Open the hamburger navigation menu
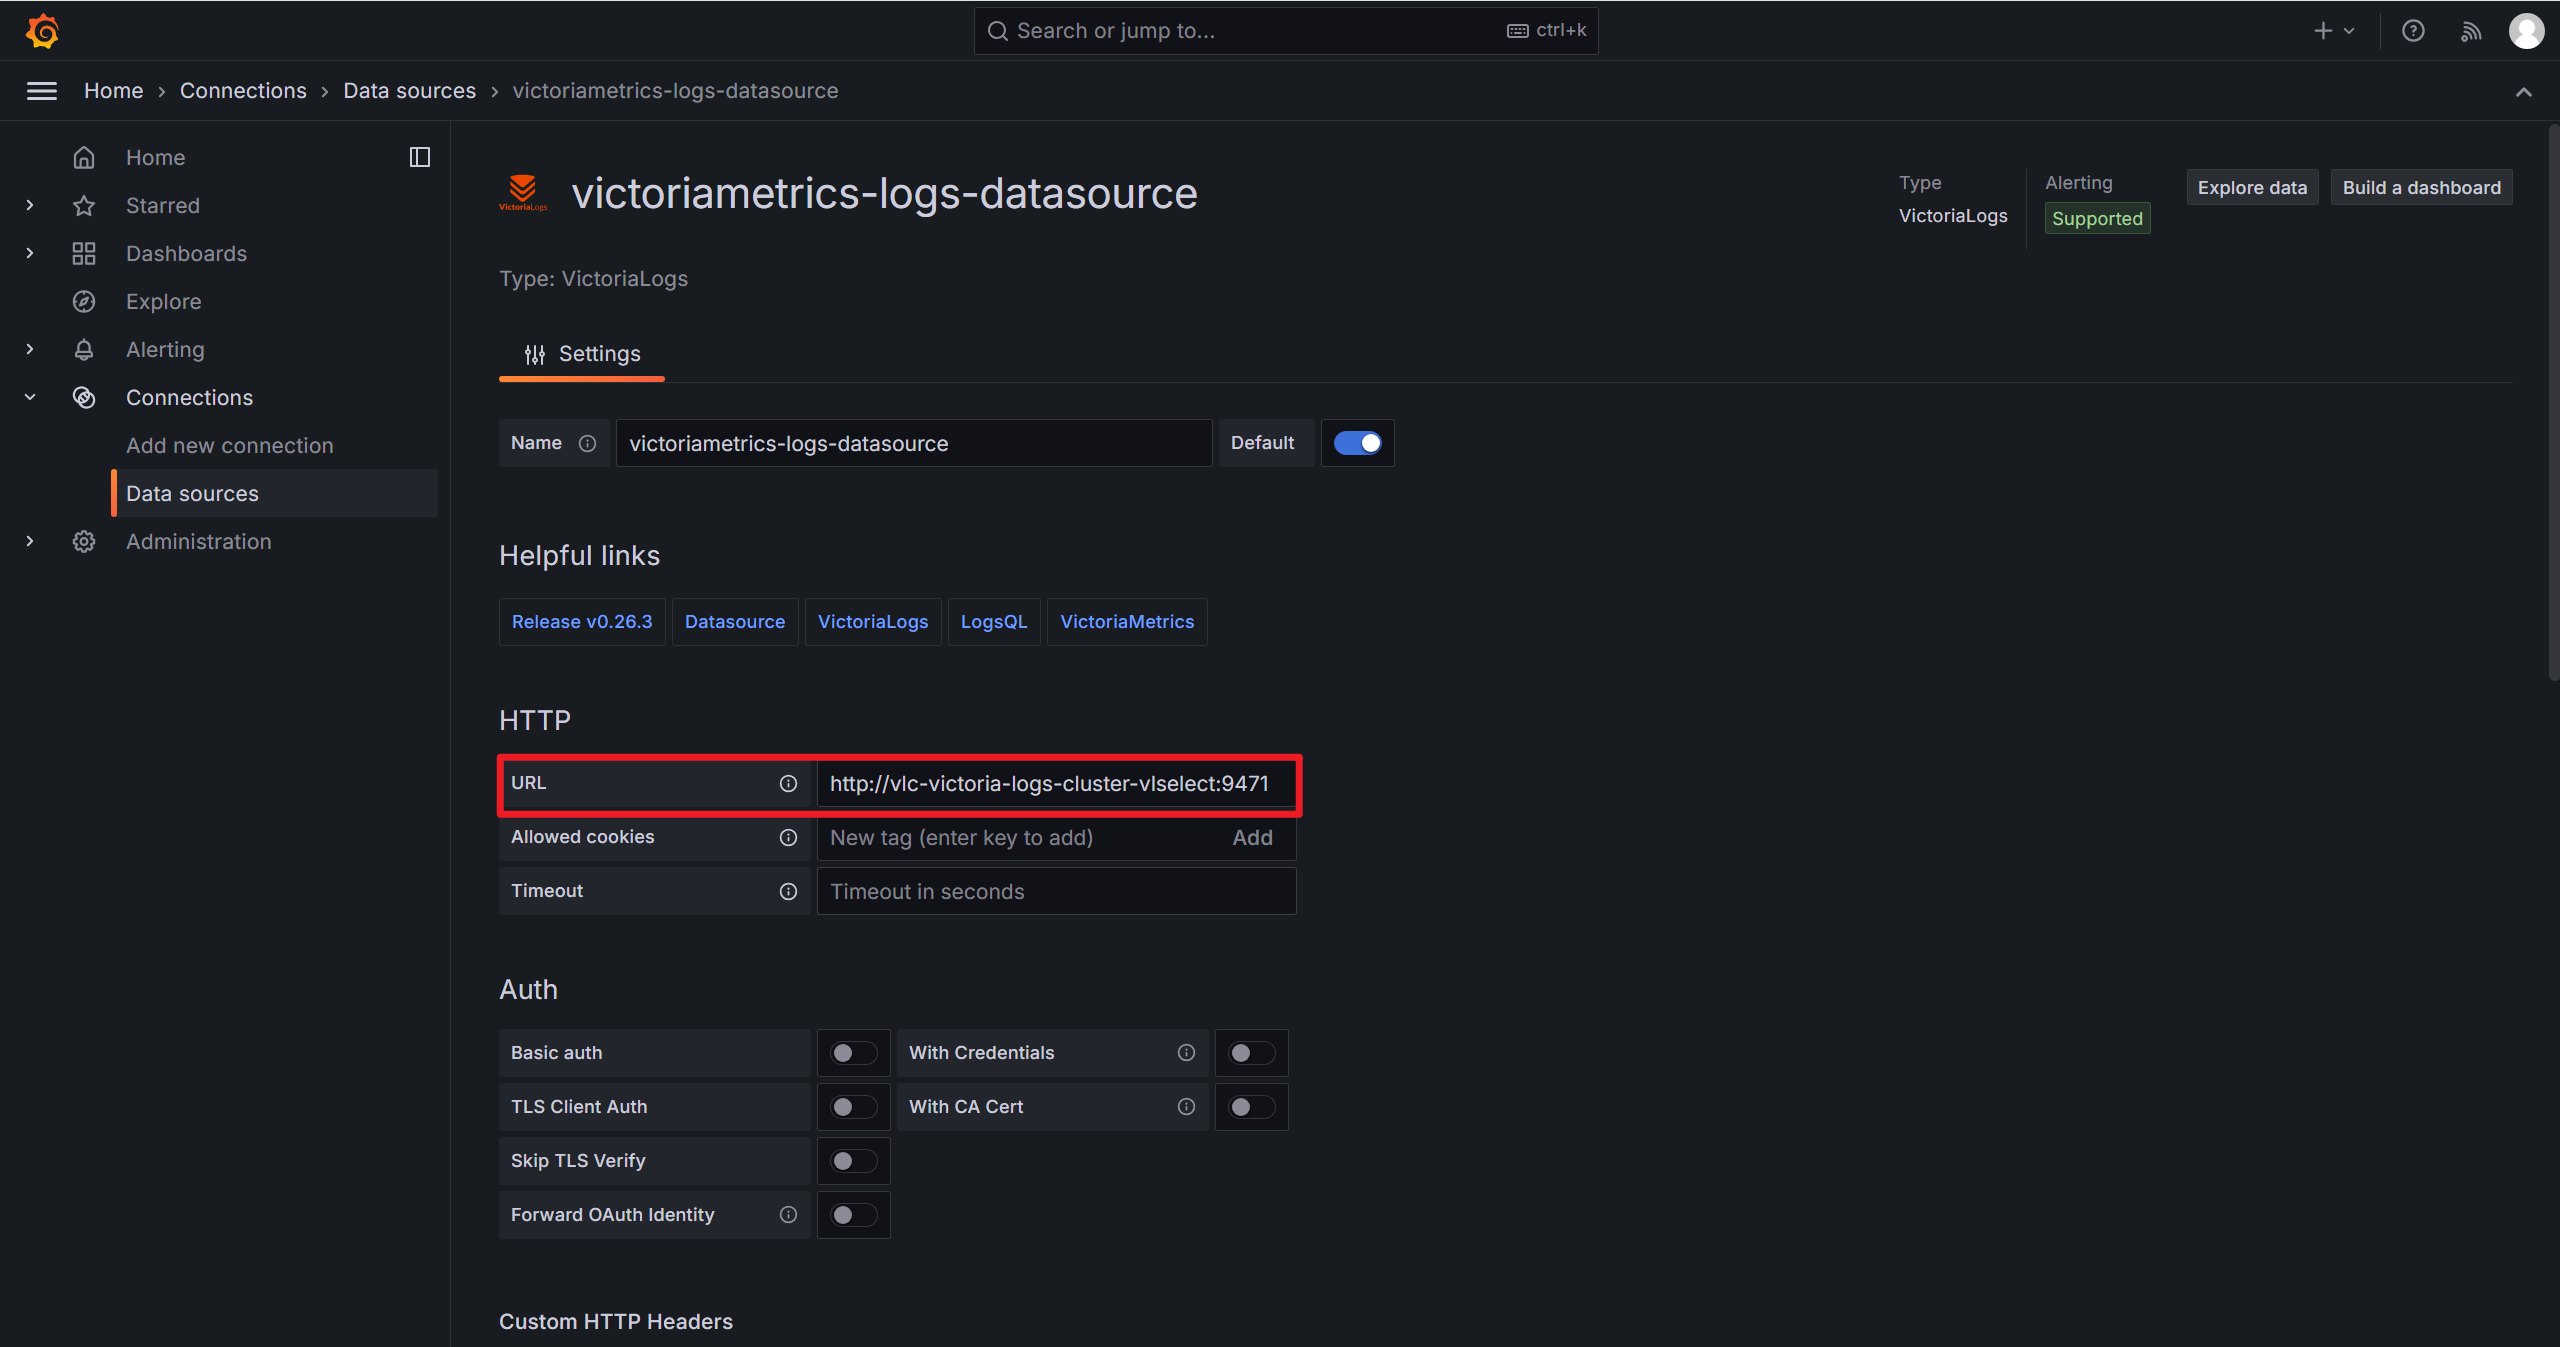This screenshot has height=1347, width=2560. [x=42, y=91]
